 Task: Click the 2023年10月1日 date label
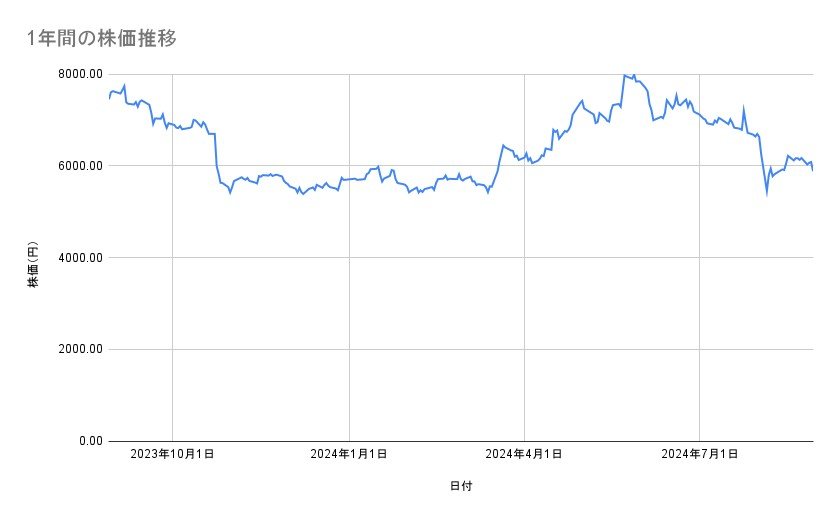172,454
